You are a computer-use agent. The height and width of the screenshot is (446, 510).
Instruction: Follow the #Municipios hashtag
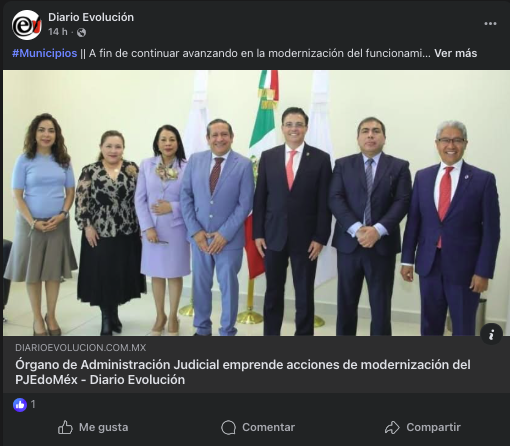pos(45,53)
